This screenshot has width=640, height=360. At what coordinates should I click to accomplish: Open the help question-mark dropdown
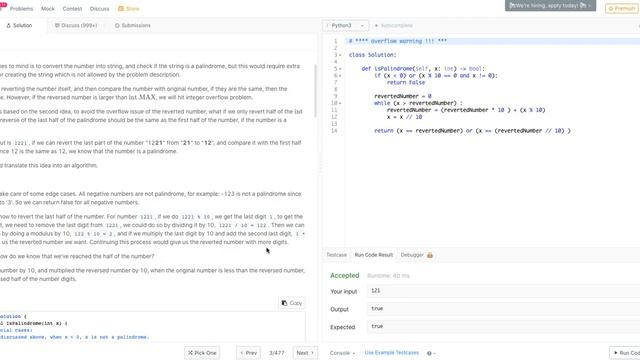[431, 353]
